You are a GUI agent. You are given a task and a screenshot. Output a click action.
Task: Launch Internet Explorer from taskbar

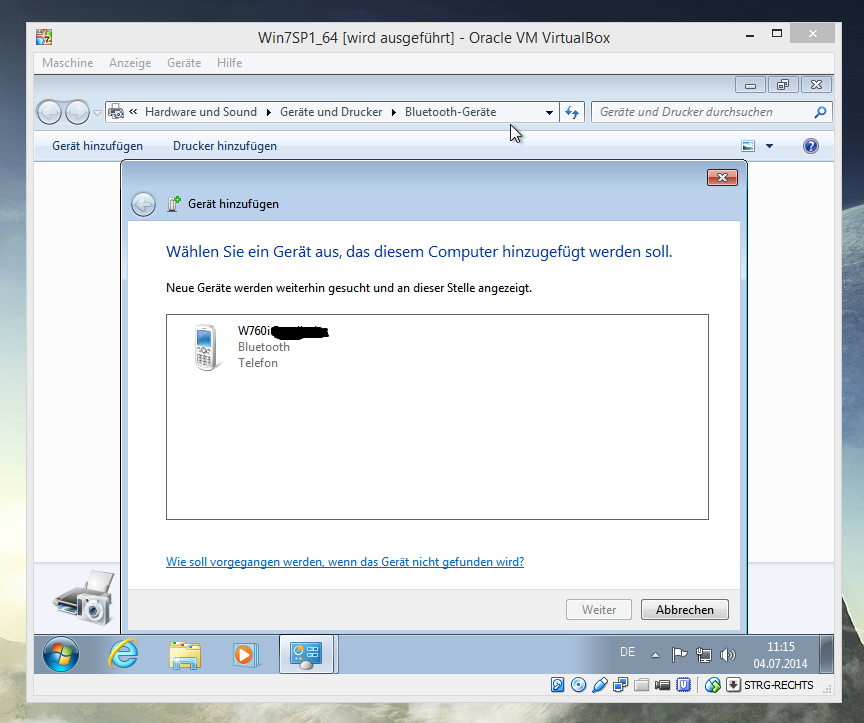pyautogui.click(x=123, y=654)
